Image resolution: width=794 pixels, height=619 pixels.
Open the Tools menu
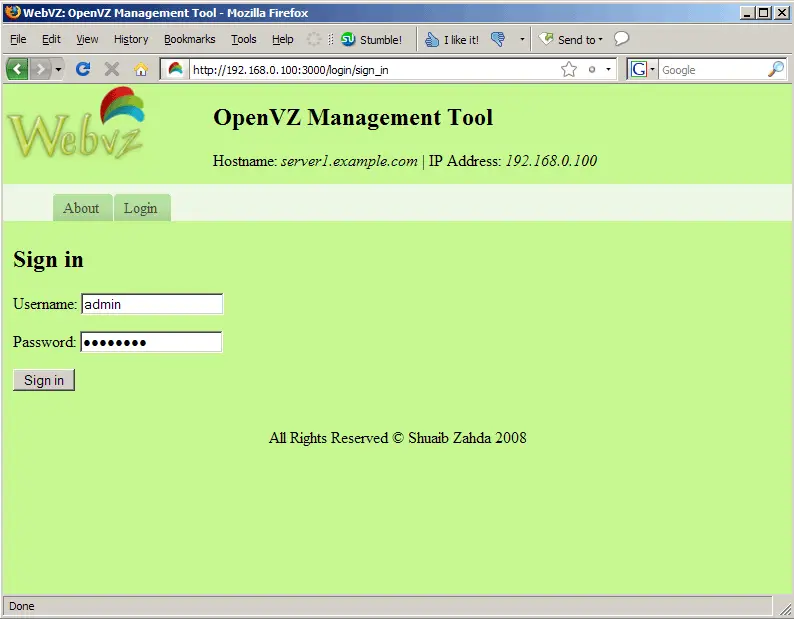tap(243, 40)
